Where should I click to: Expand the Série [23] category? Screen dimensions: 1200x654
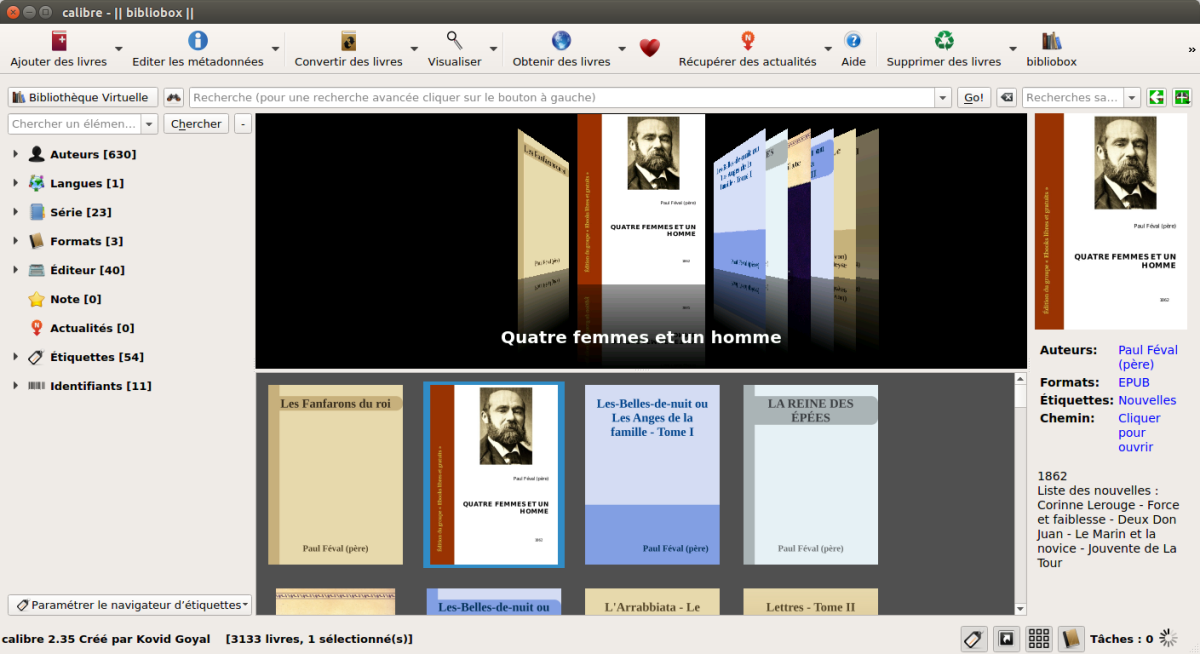click(x=15, y=213)
